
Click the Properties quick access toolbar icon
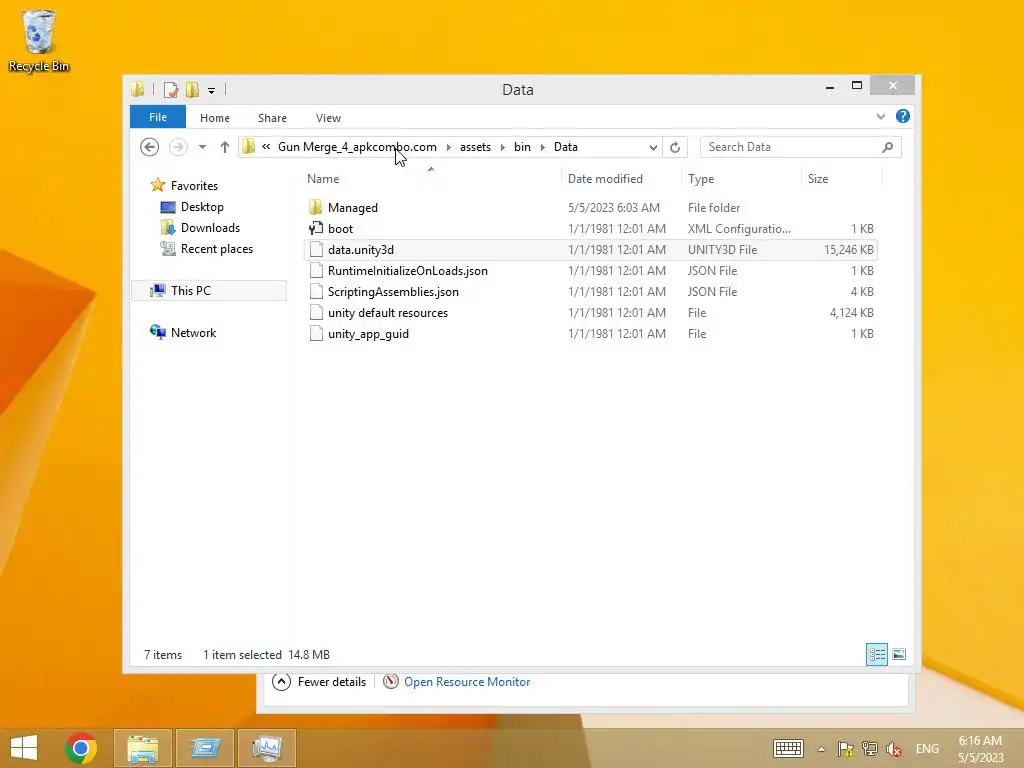pyautogui.click(x=171, y=89)
